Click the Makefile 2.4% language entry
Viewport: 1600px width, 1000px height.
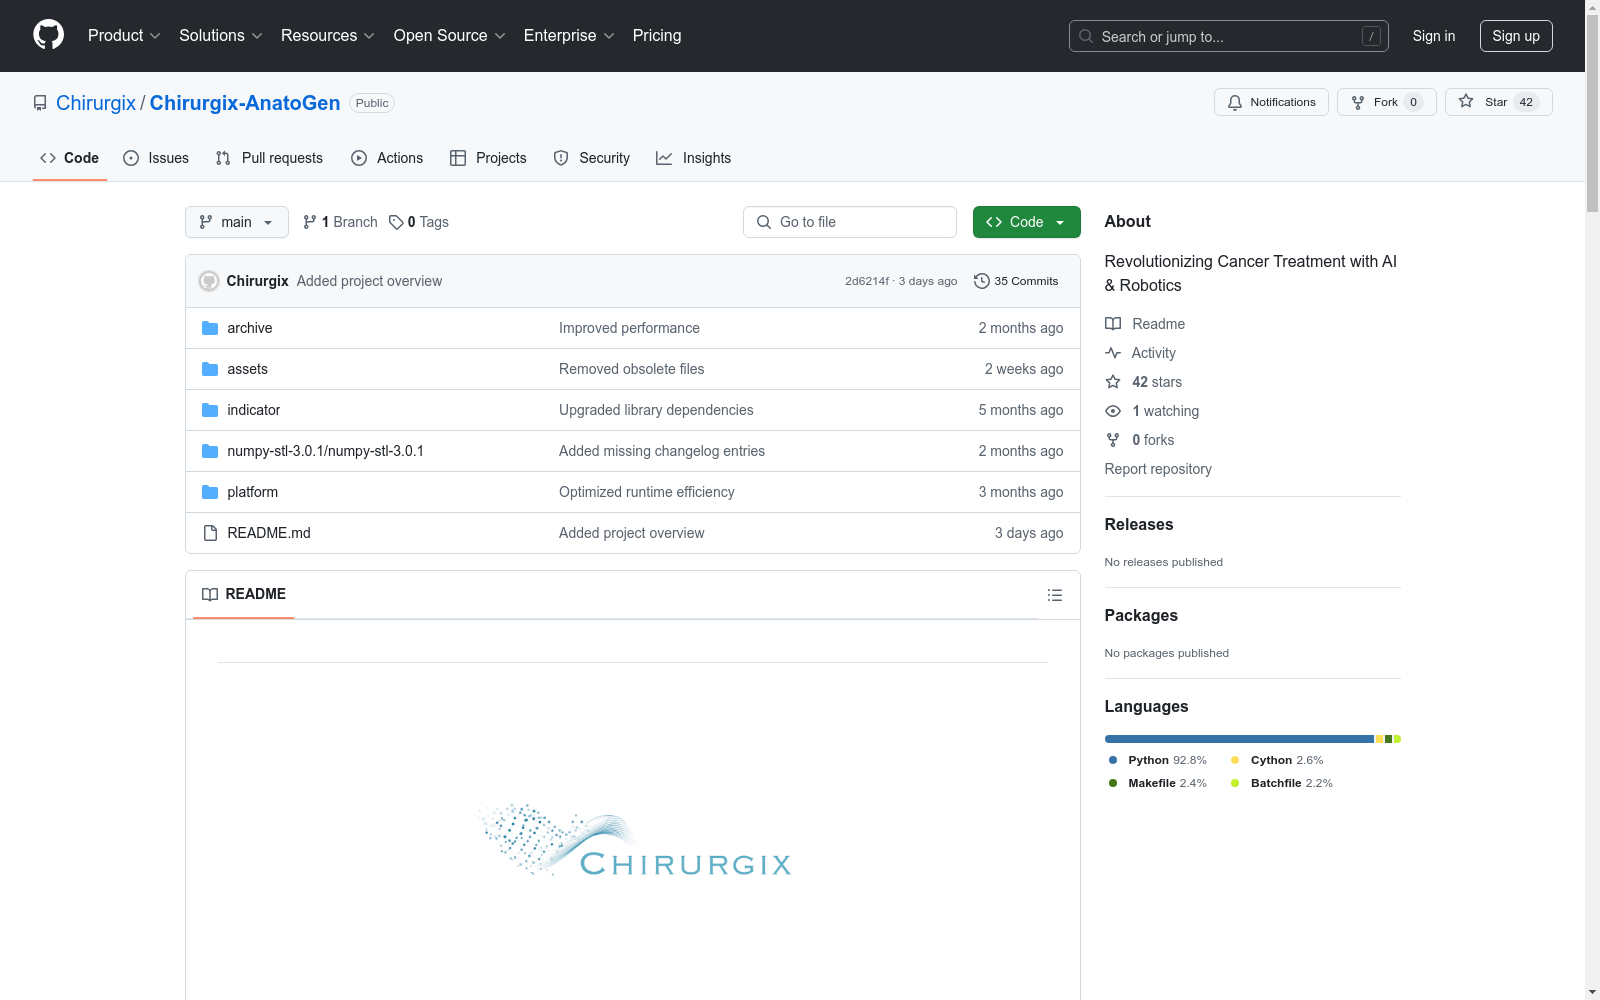[1157, 783]
